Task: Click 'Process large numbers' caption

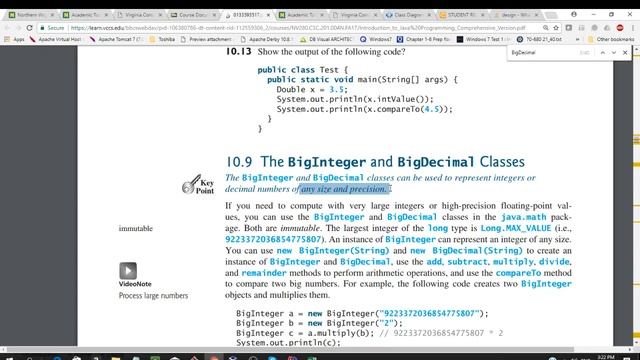Action: pyautogui.click(x=153, y=296)
